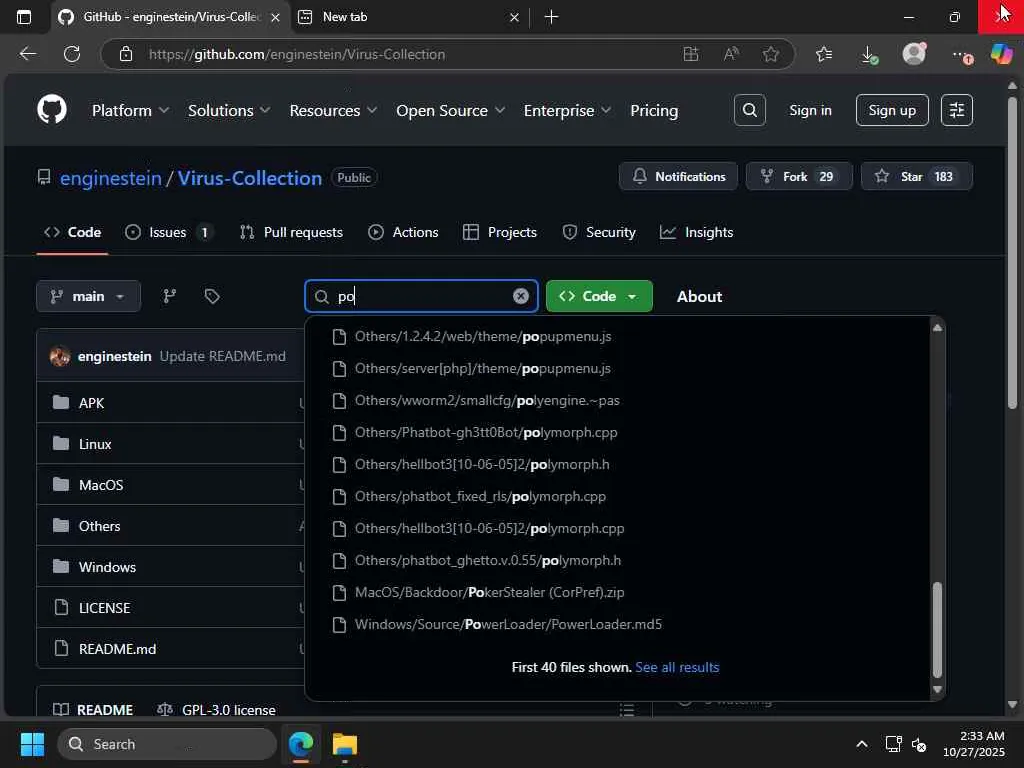1024x768 pixels.
Task: Switch to the Projects tab
Action: click(x=500, y=232)
